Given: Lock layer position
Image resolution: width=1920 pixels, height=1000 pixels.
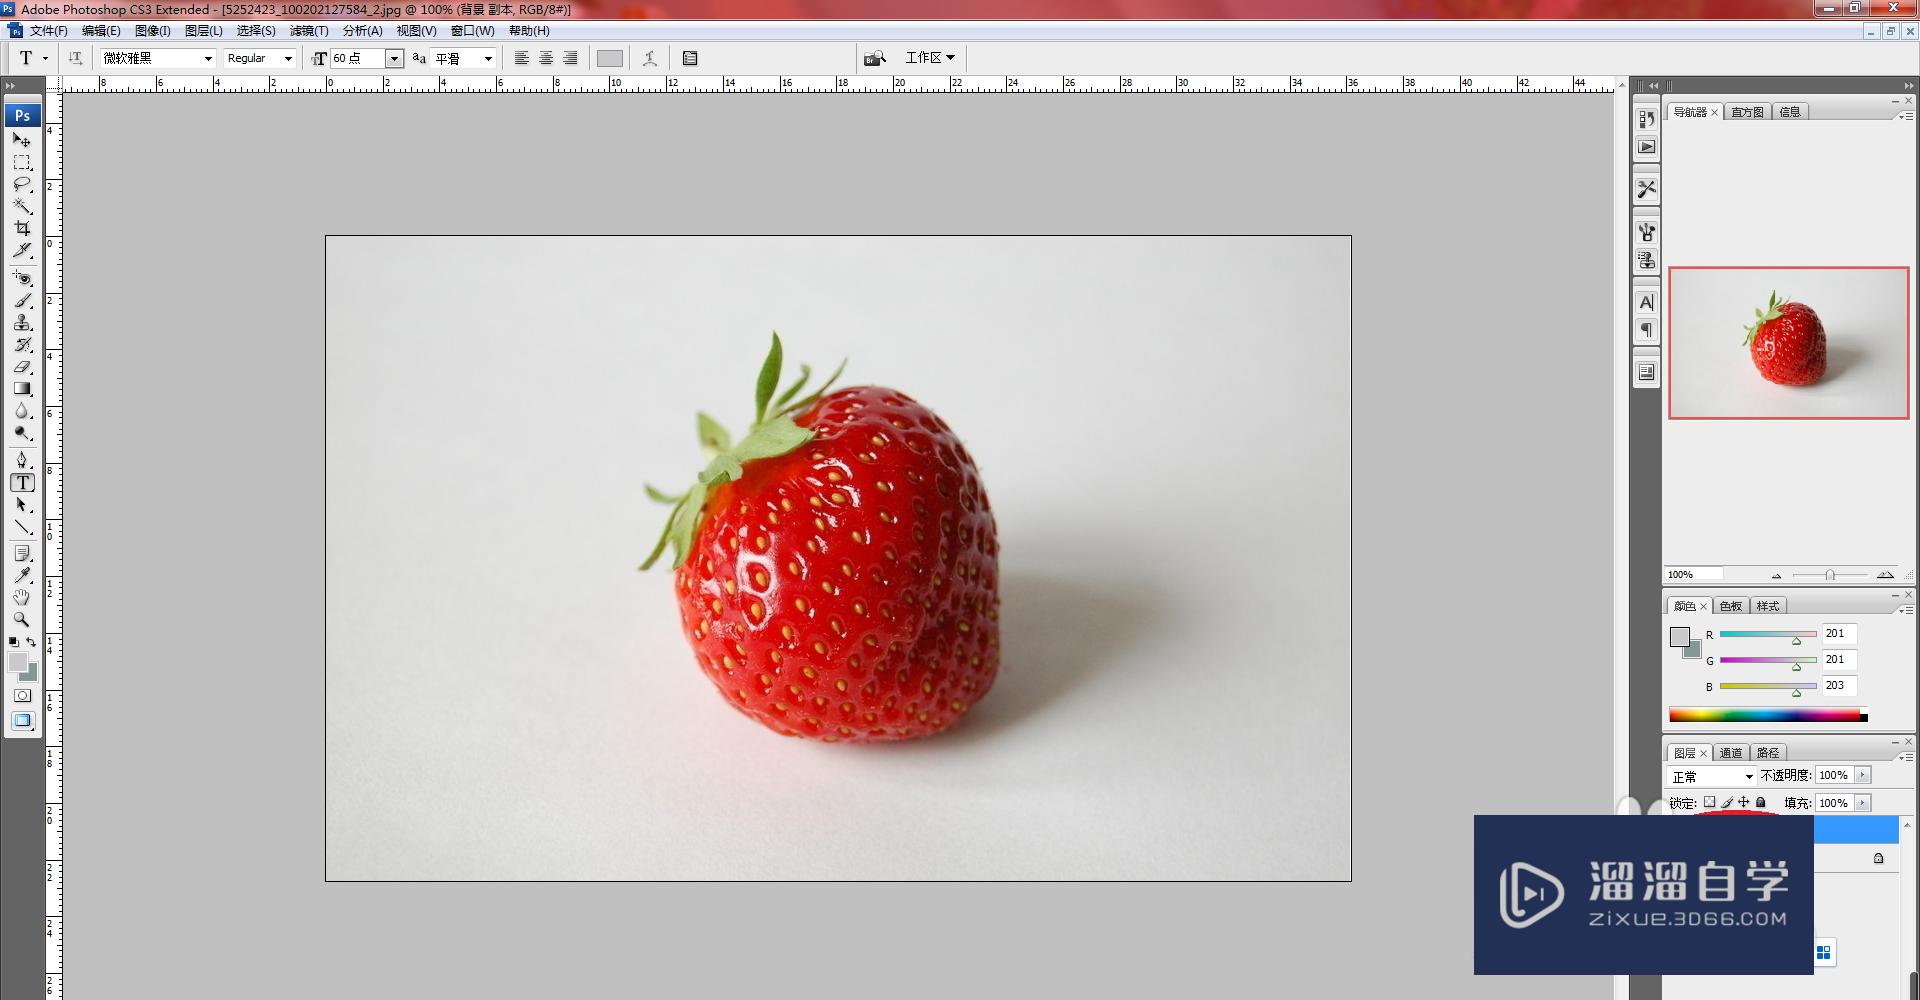Looking at the screenshot, I should click(x=1744, y=802).
